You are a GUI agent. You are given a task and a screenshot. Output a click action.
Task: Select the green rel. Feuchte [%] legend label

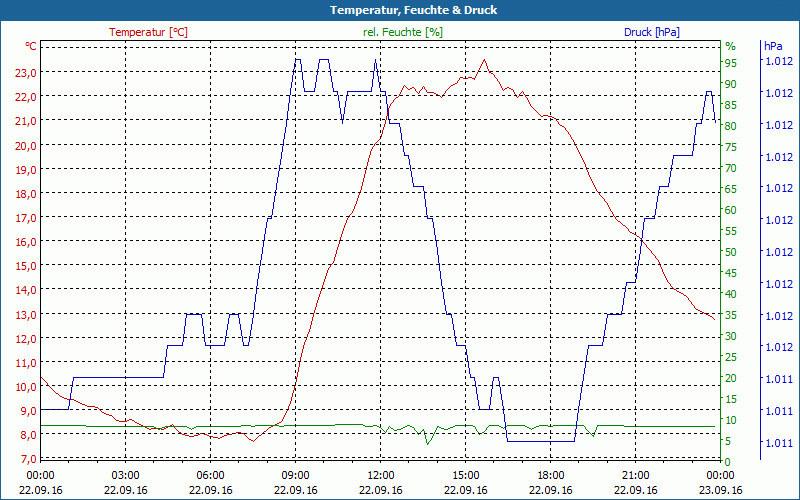click(403, 32)
